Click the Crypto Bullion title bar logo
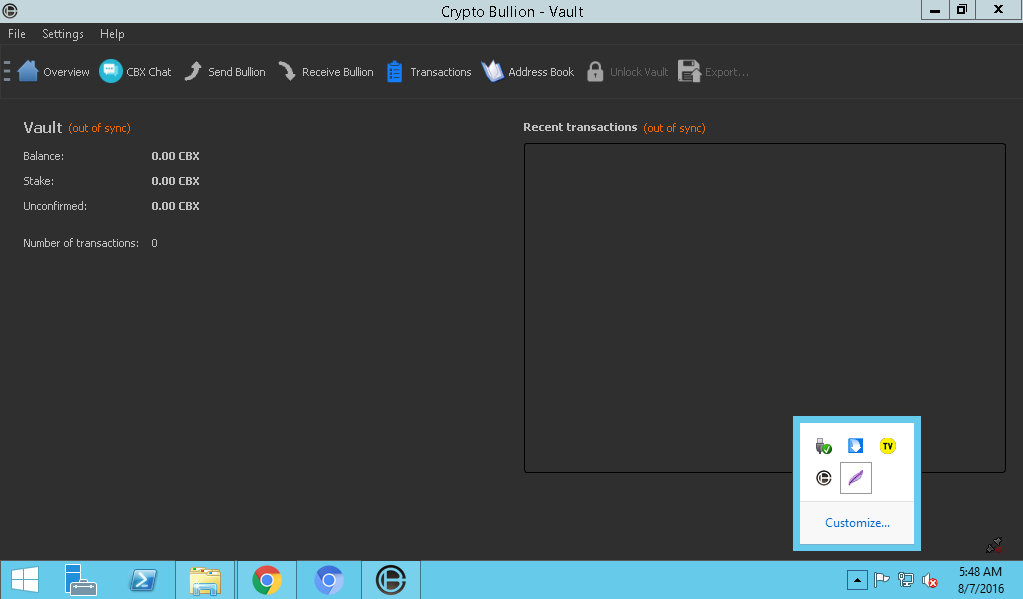Image resolution: width=1023 pixels, height=599 pixels. click(10, 11)
